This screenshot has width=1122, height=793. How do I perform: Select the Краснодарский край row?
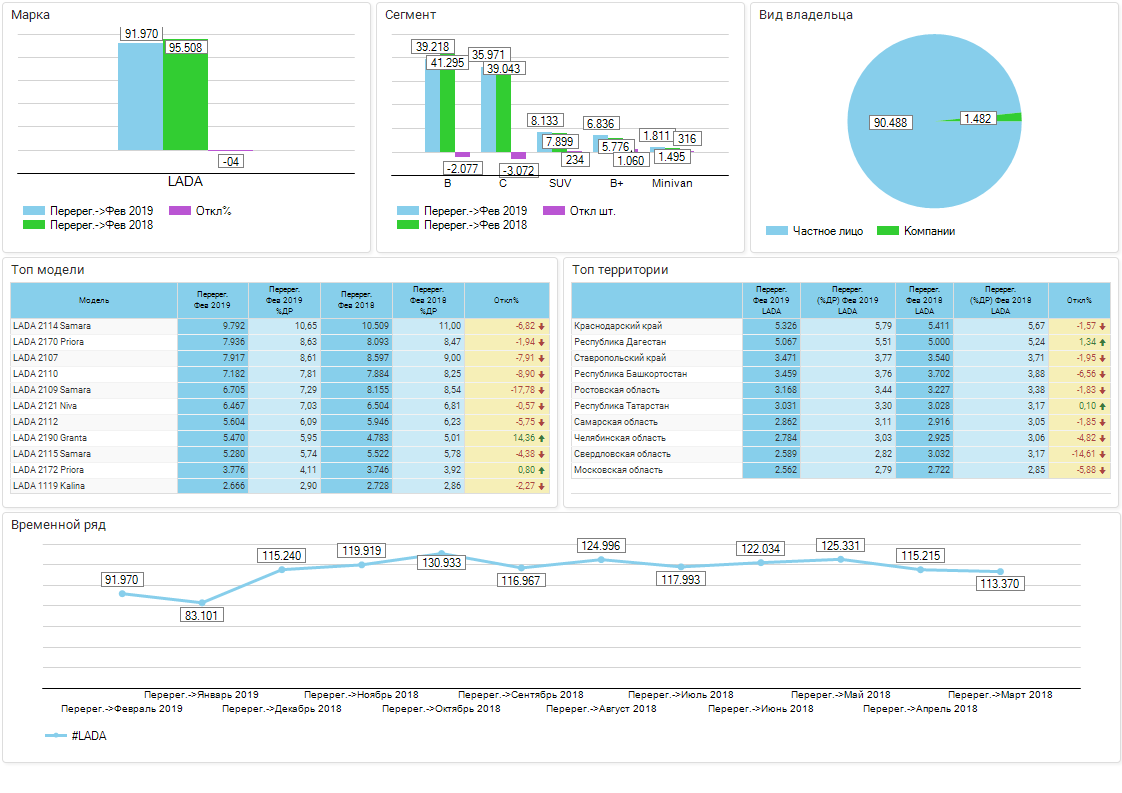pos(618,326)
